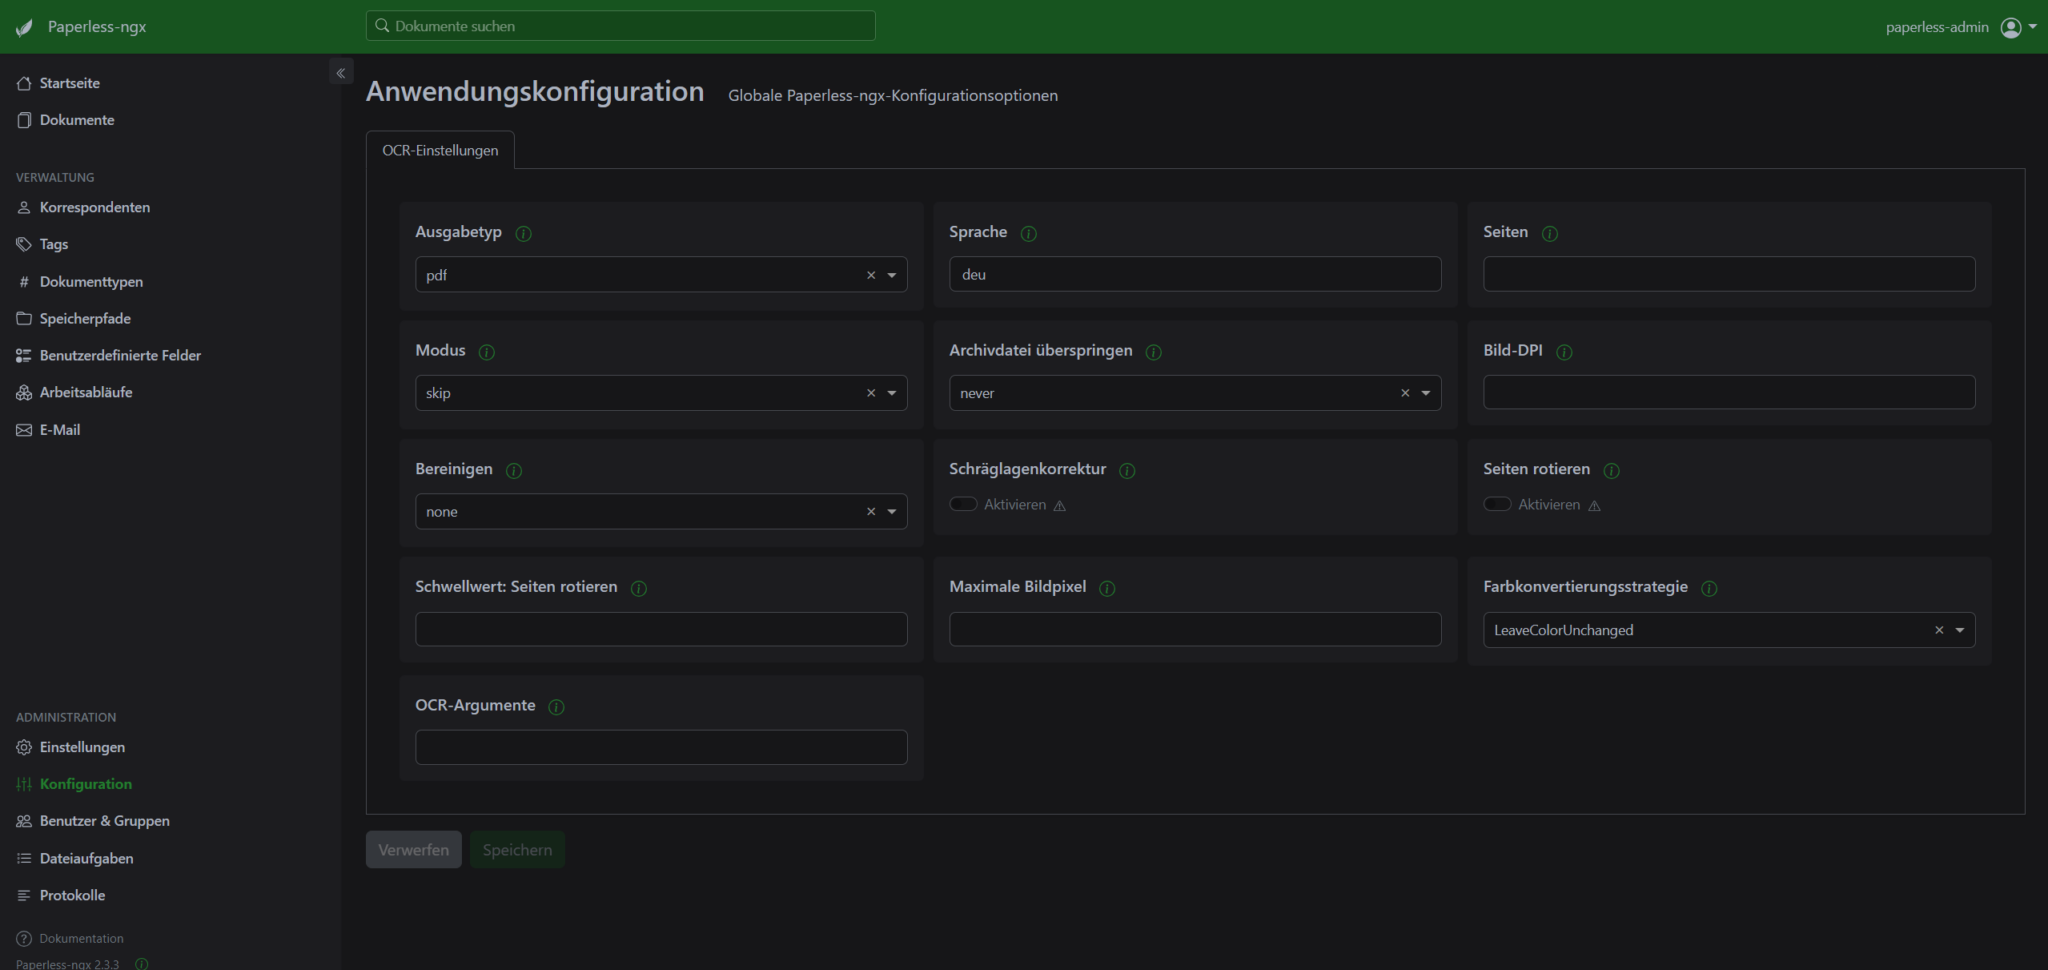Clear the never selection in Archivdatei überspringen
2048x970 pixels.
[1405, 393]
